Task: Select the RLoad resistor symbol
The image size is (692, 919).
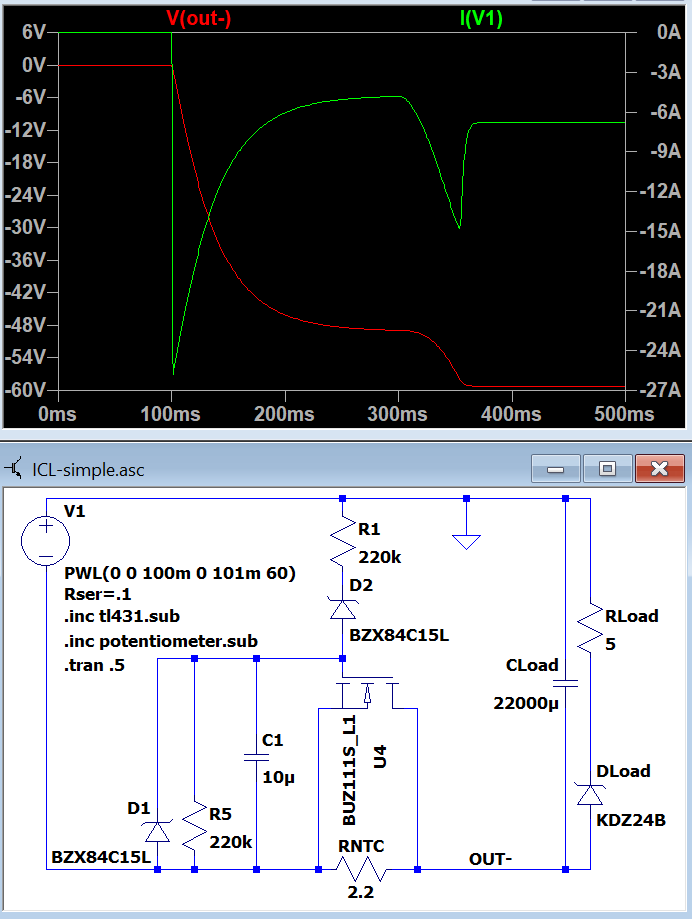Action: click(x=590, y=628)
